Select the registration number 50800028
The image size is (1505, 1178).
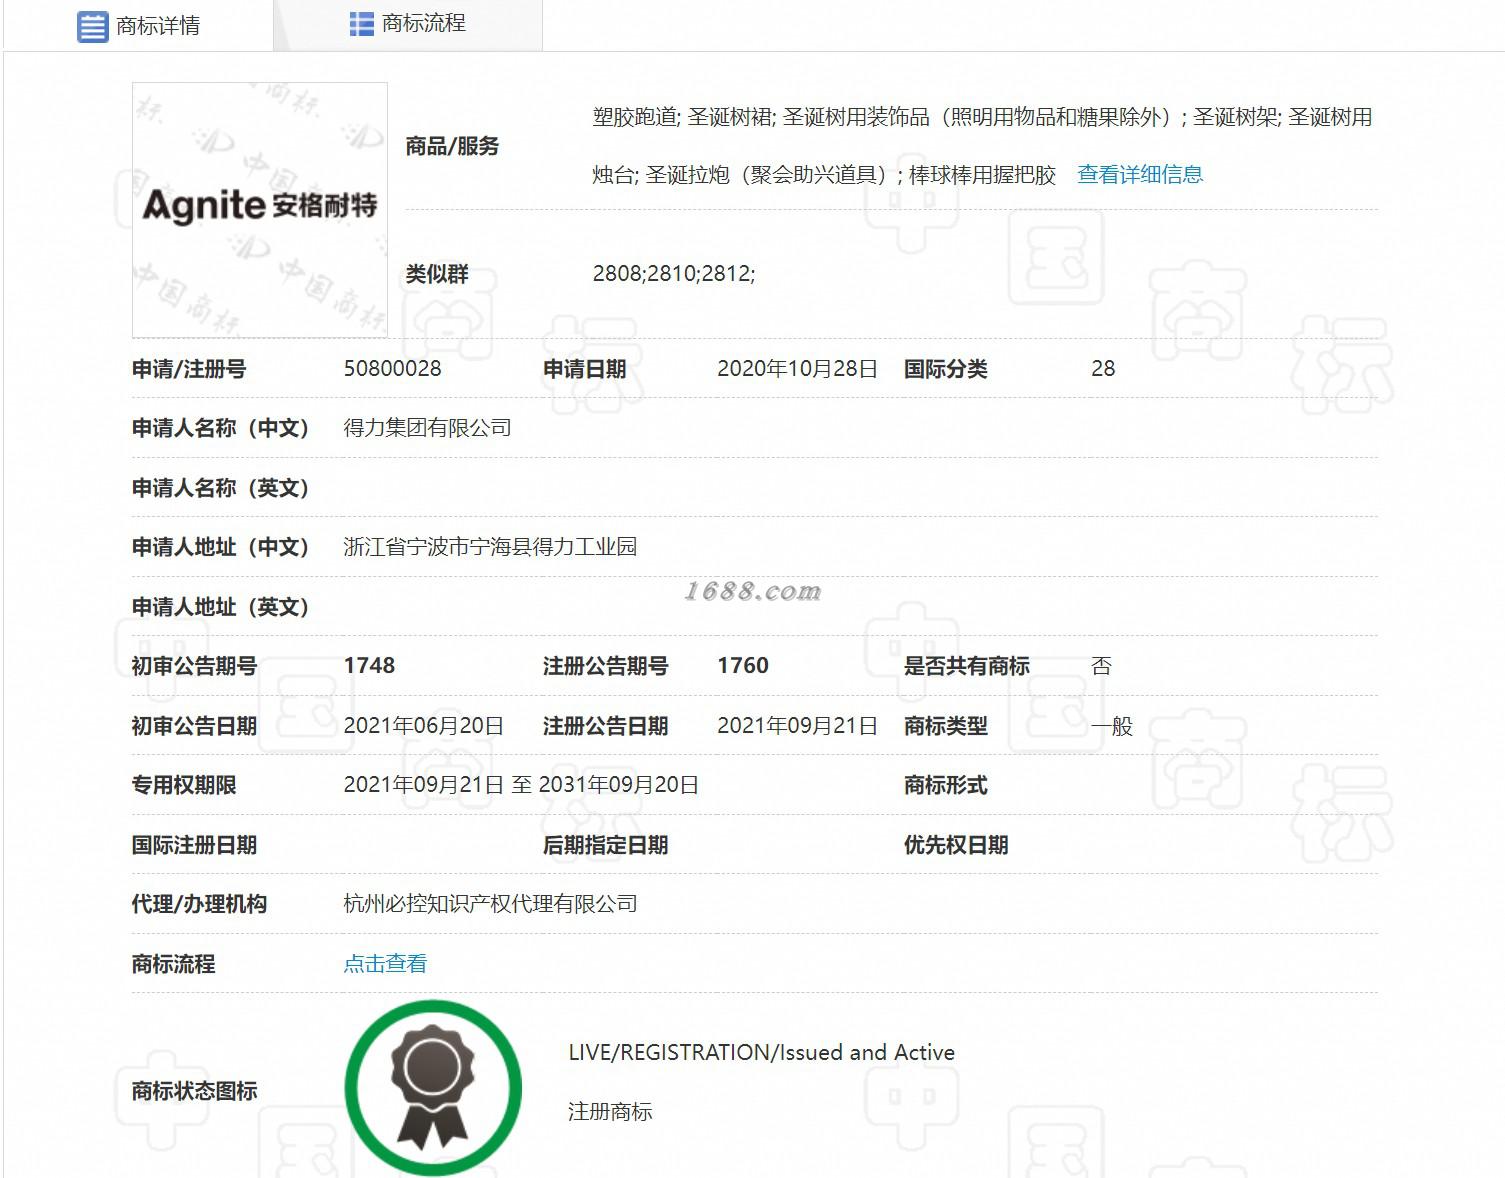pos(392,369)
